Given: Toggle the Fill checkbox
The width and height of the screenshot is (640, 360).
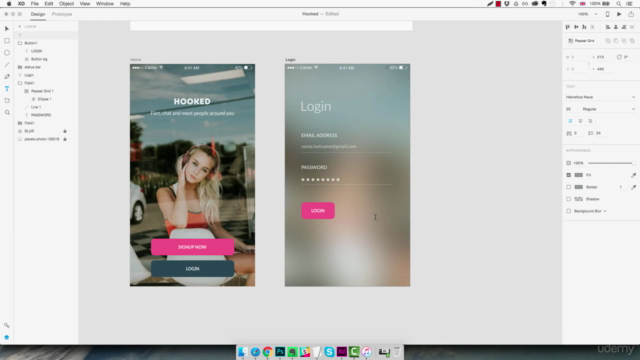Looking at the screenshot, I should 569,175.
